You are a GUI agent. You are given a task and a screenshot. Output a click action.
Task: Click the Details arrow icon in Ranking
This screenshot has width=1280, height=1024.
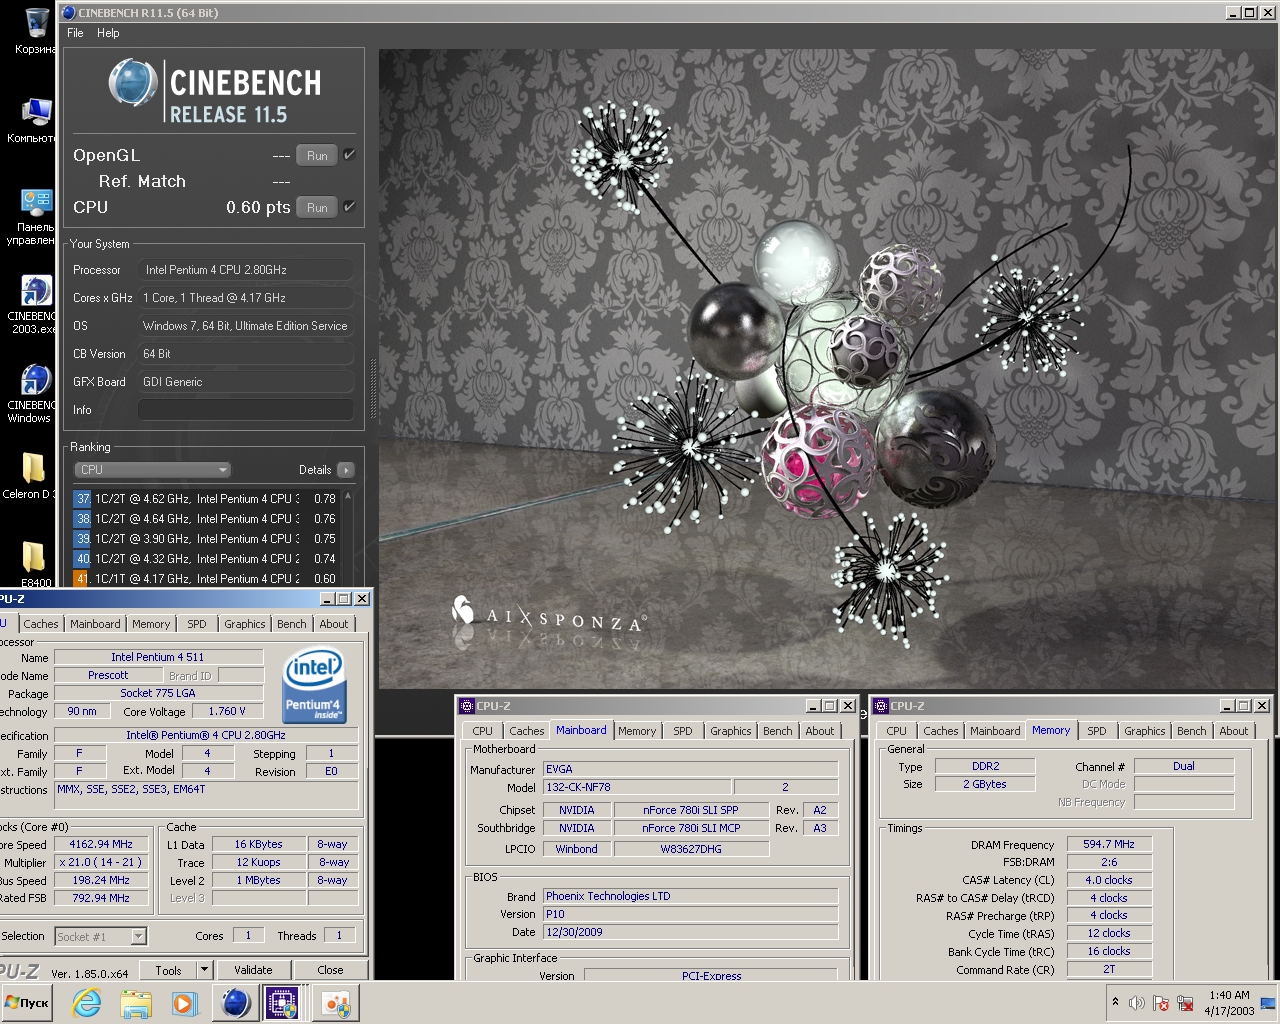tap(346, 470)
